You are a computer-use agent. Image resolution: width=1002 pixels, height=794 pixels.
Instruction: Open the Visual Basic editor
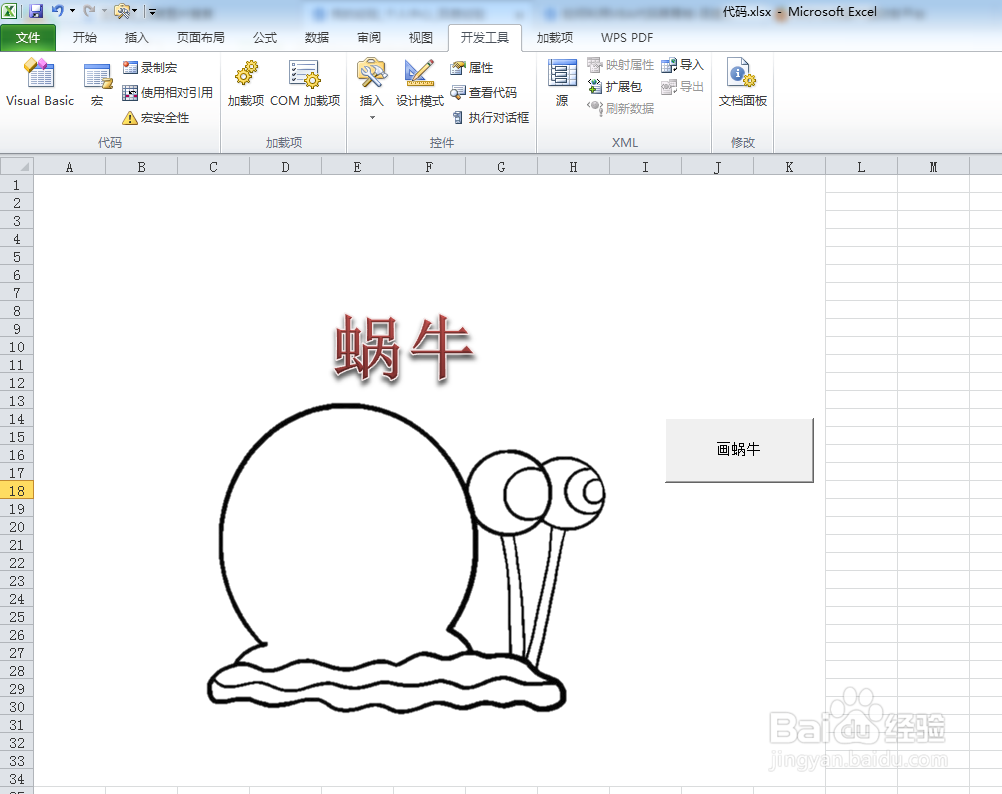coord(39,85)
